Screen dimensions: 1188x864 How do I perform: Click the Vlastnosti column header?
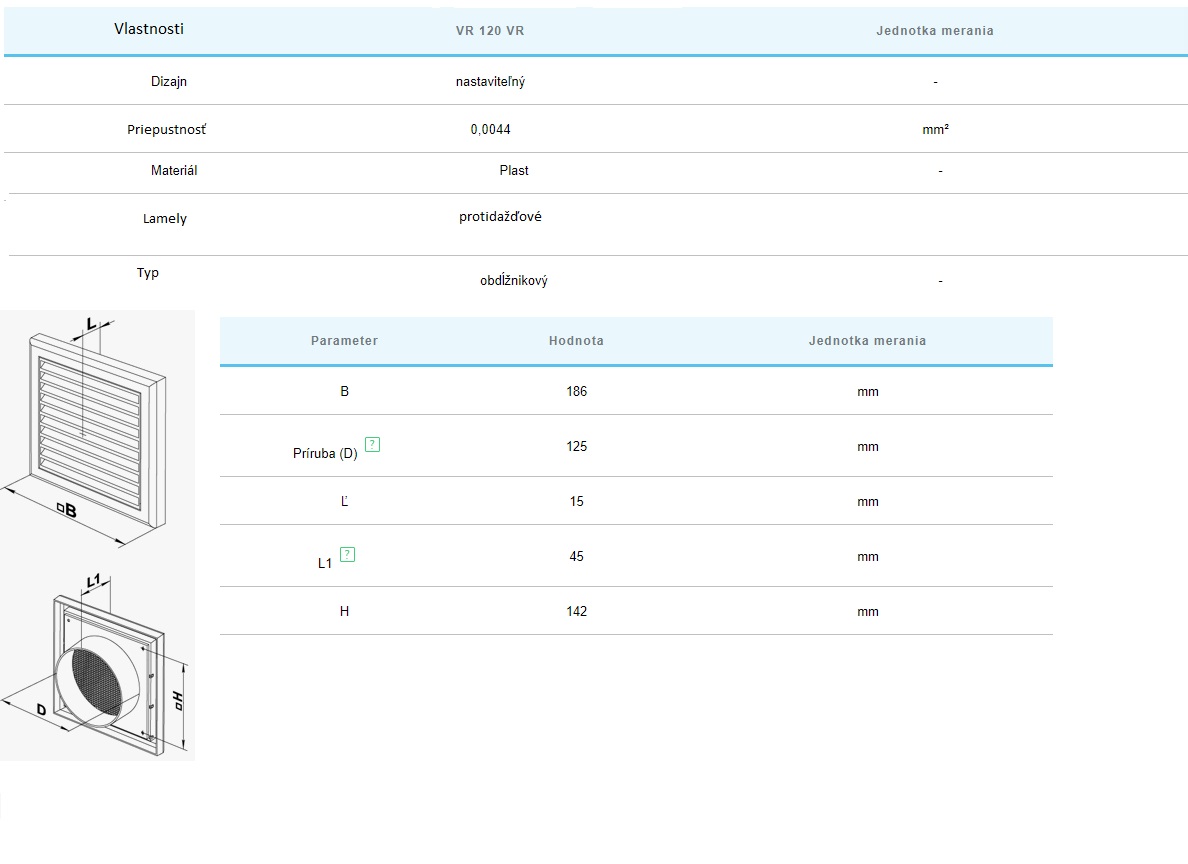tap(149, 29)
